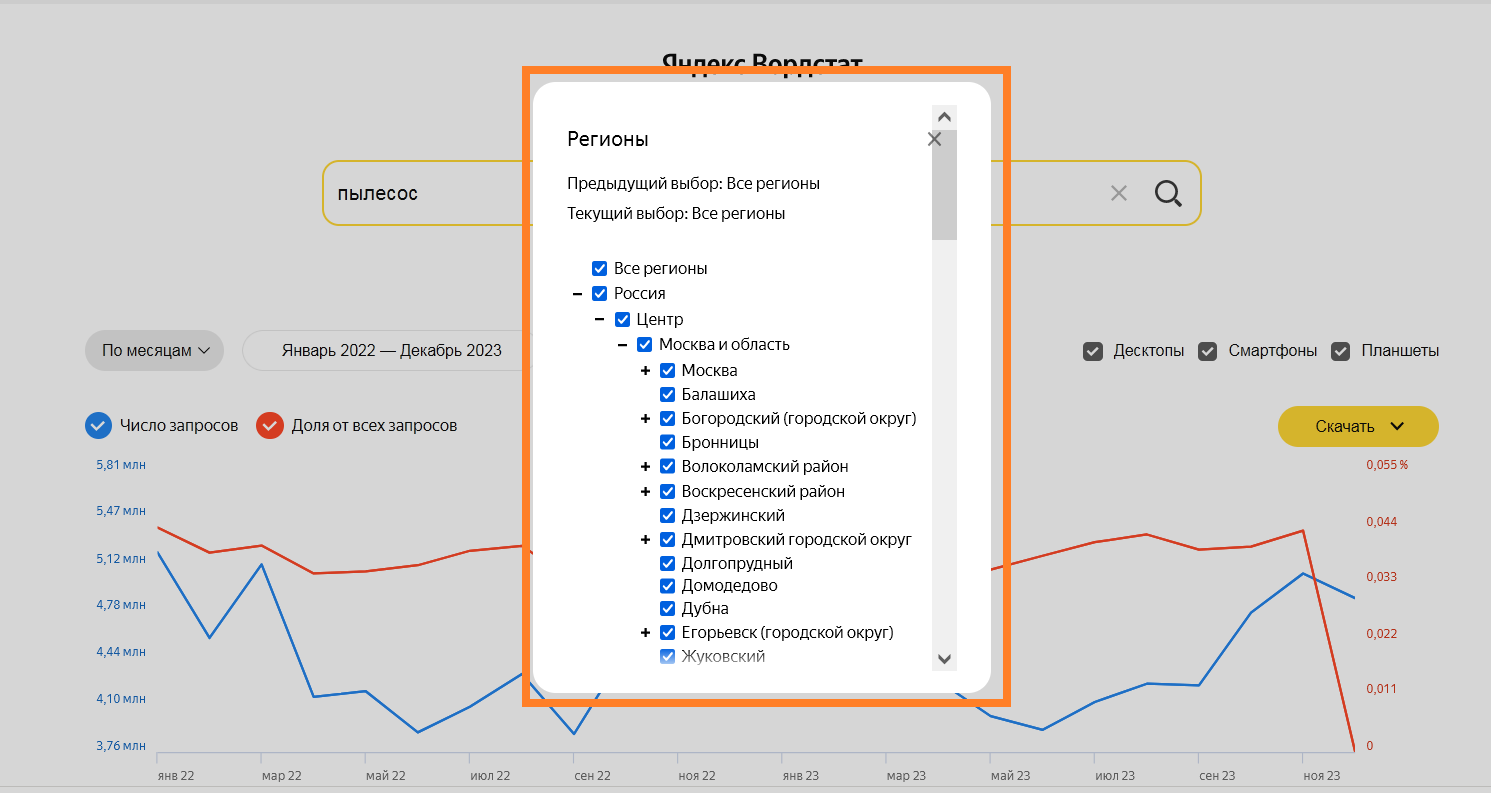Uncheck Богородский (городской округ) checkbox
The width and height of the screenshot is (1491, 793).
pyautogui.click(x=668, y=419)
